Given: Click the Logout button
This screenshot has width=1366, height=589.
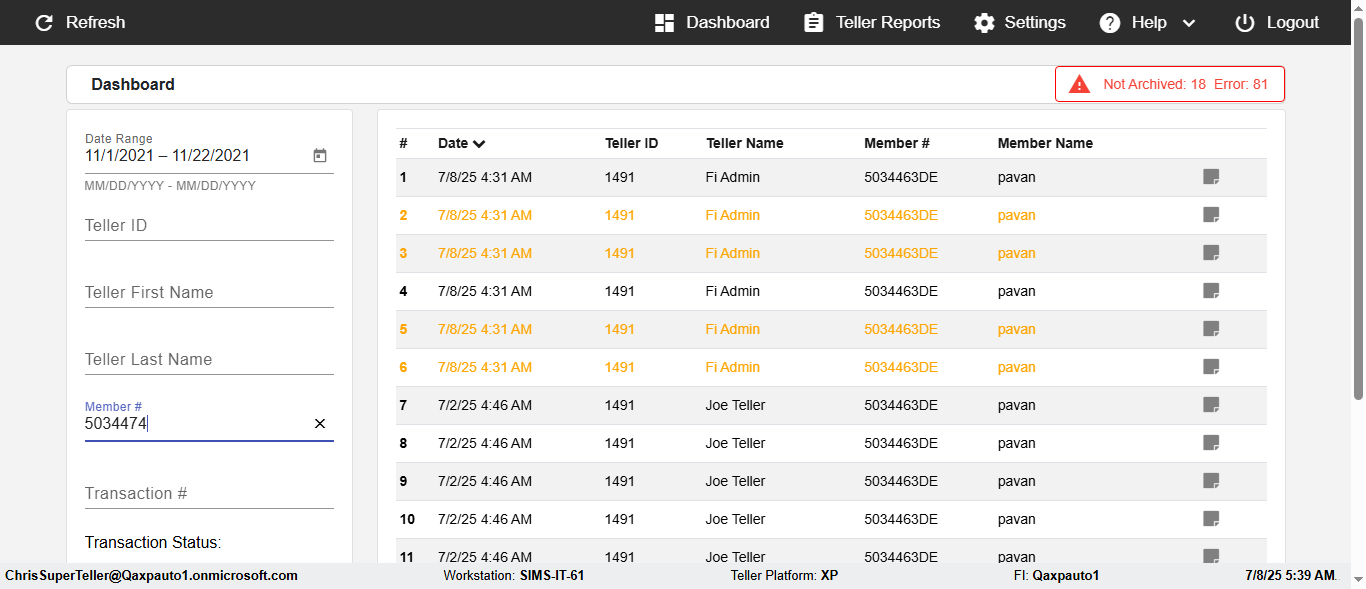Looking at the screenshot, I should pyautogui.click(x=1277, y=23).
